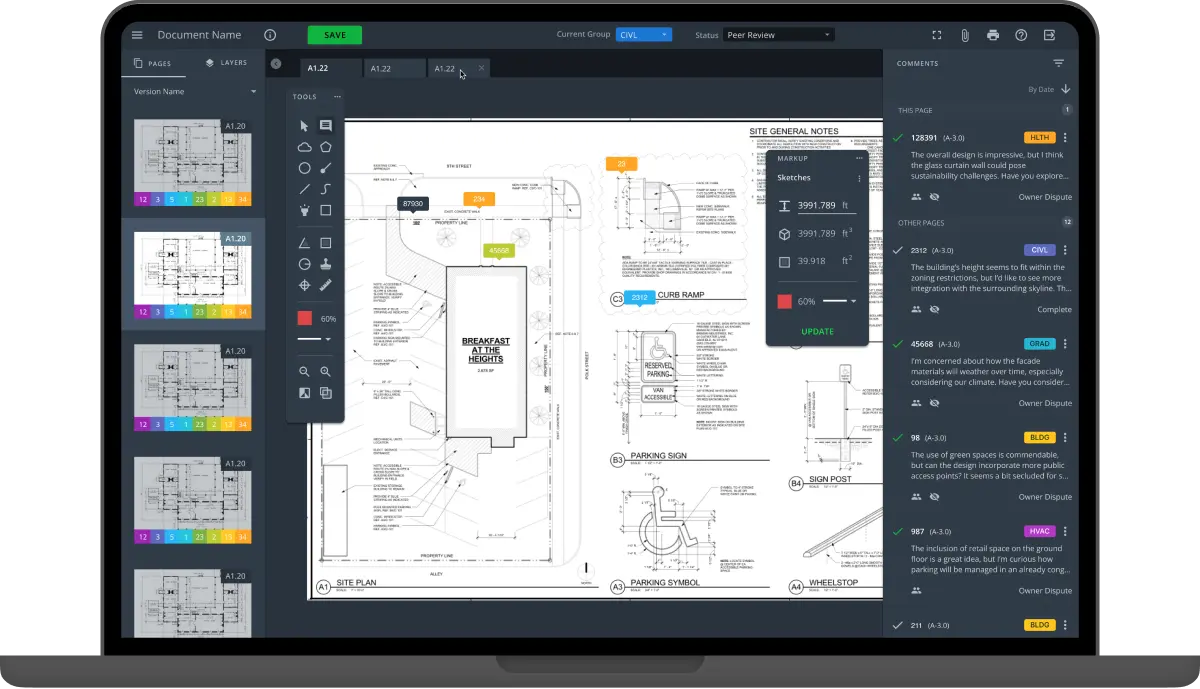This screenshot has height=689, width=1200.
Task: Open the Sketches options menu
Action: 859,178
